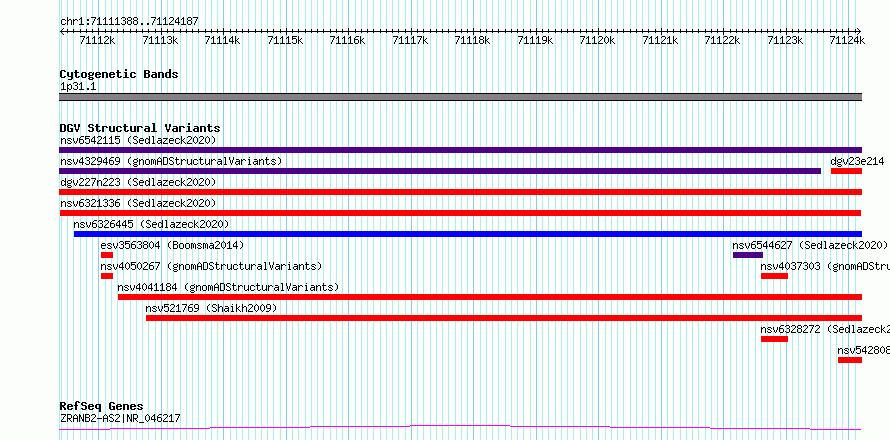Image resolution: width=890 pixels, height=440 pixels.
Task: Click the 71124k ruler tick label
Action: tap(848, 40)
